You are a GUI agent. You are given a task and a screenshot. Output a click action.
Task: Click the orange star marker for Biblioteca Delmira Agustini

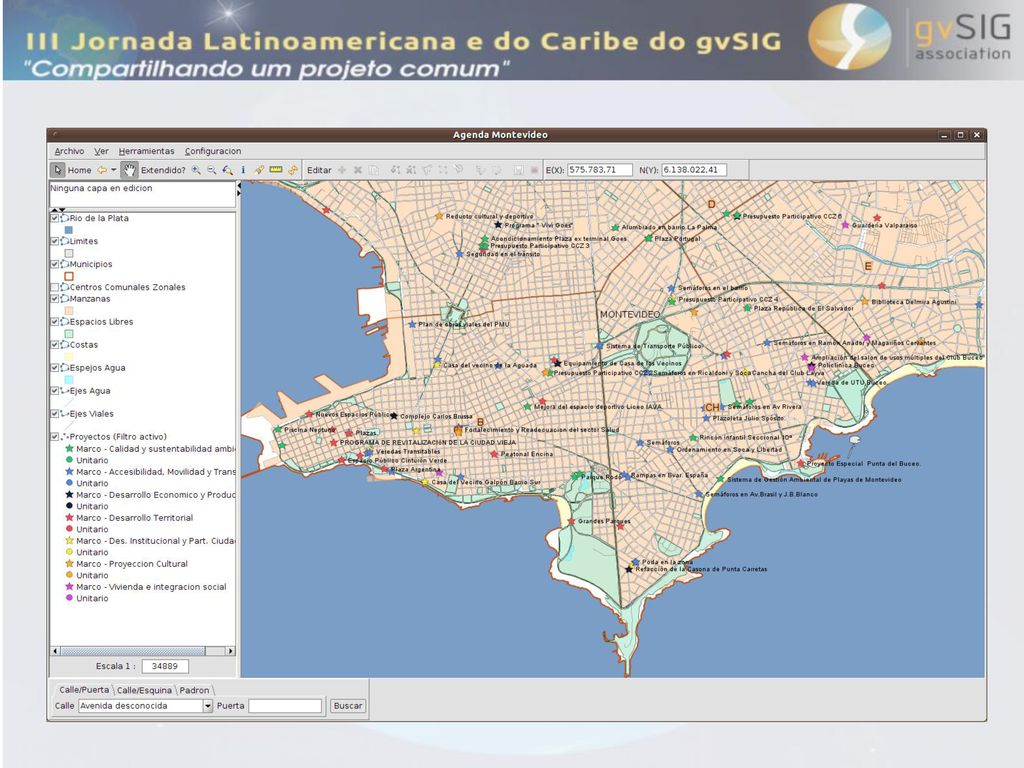pyautogui.click(x=865, y=301)
